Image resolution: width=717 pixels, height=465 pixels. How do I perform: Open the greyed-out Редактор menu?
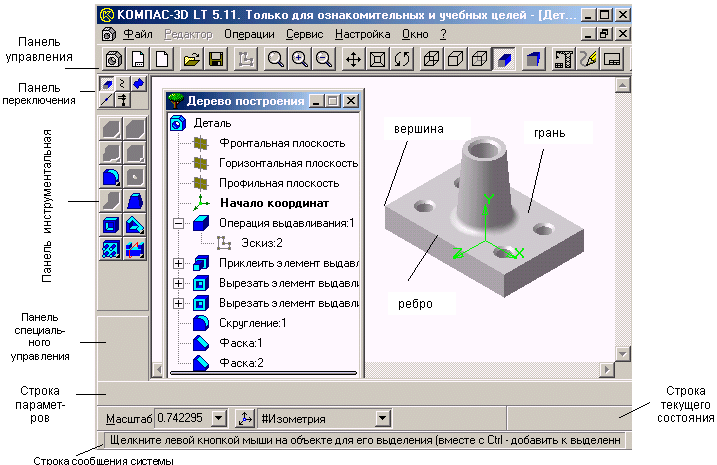tap(188, 34)
